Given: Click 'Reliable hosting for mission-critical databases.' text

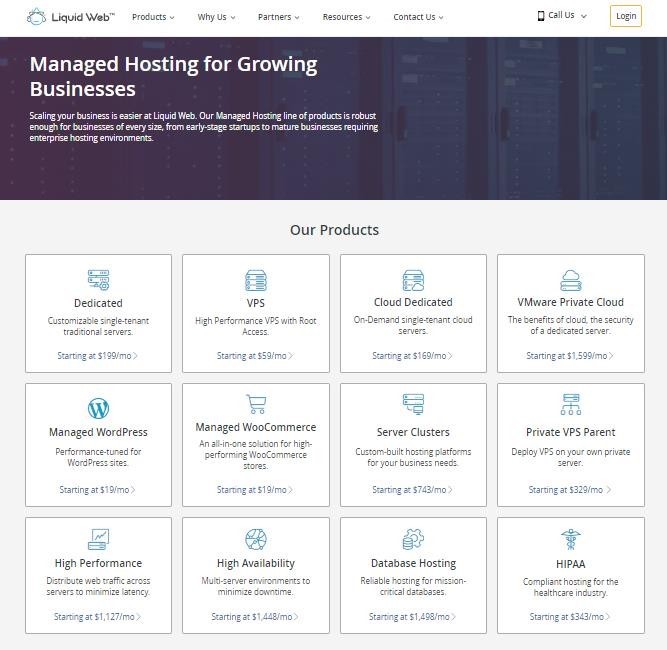Looking at the screenshot, I should click(413, 586).
